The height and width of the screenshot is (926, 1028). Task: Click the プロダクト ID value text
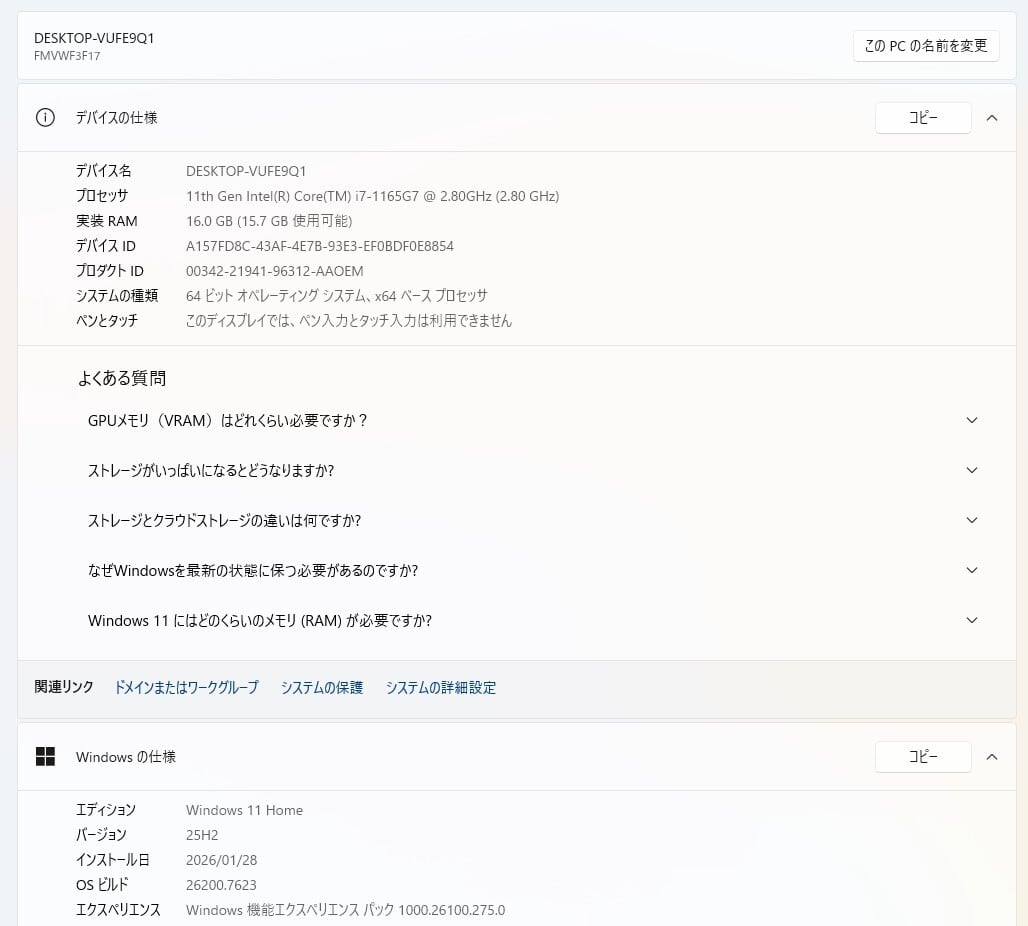(274, 271)
